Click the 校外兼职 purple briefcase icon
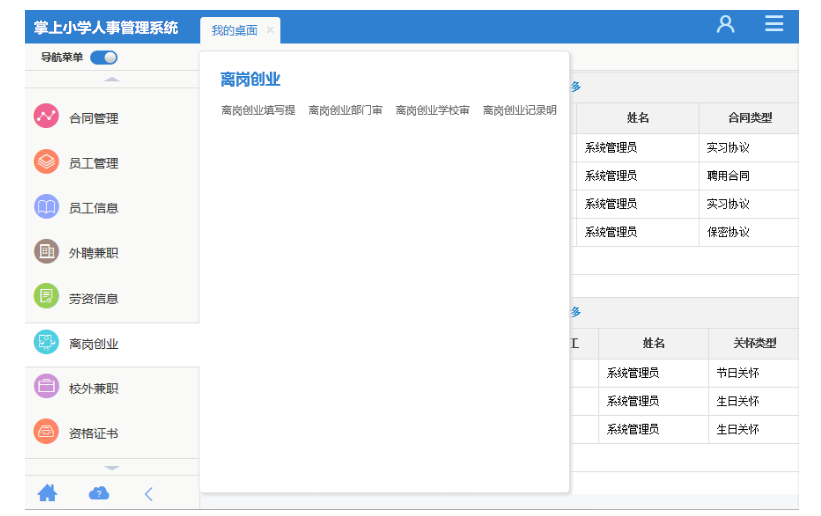Screen dimensions: 821x516 [x=46, y=387]
